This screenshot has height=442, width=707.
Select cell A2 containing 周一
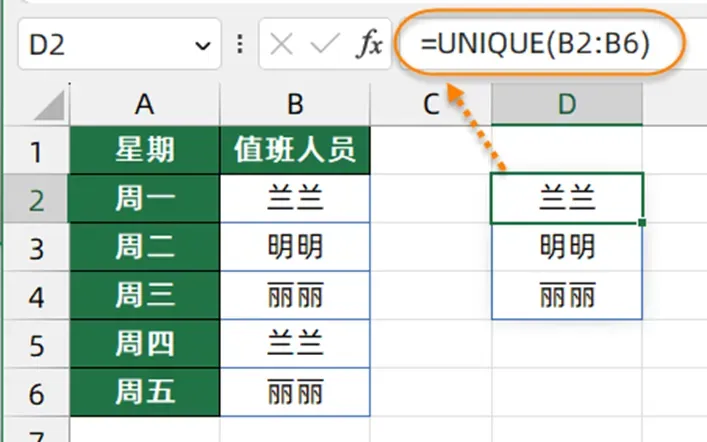145,199
